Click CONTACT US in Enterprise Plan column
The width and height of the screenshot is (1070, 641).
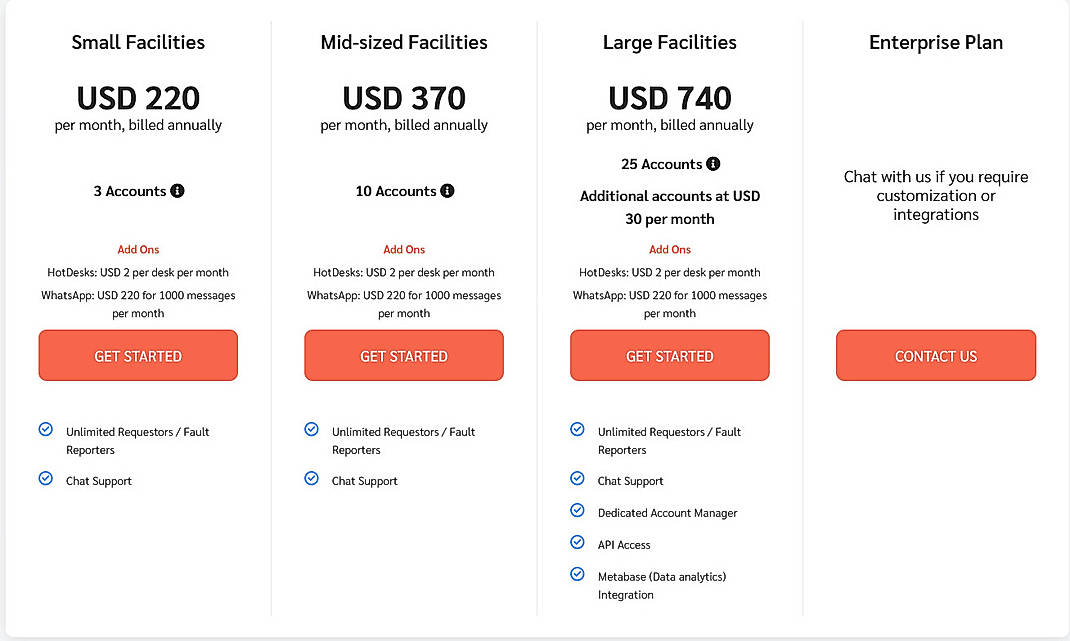click(x=935, y=355)
